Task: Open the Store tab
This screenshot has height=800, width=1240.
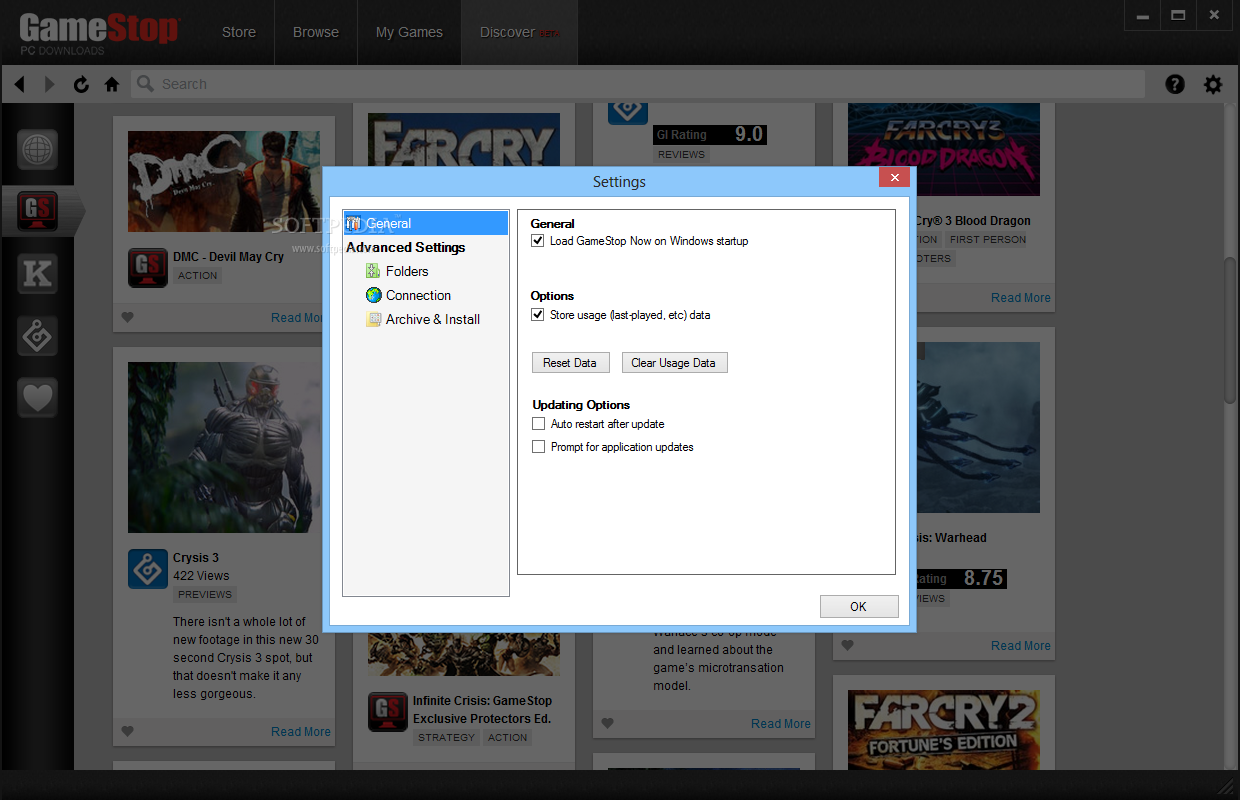Action: coord(239,32)
